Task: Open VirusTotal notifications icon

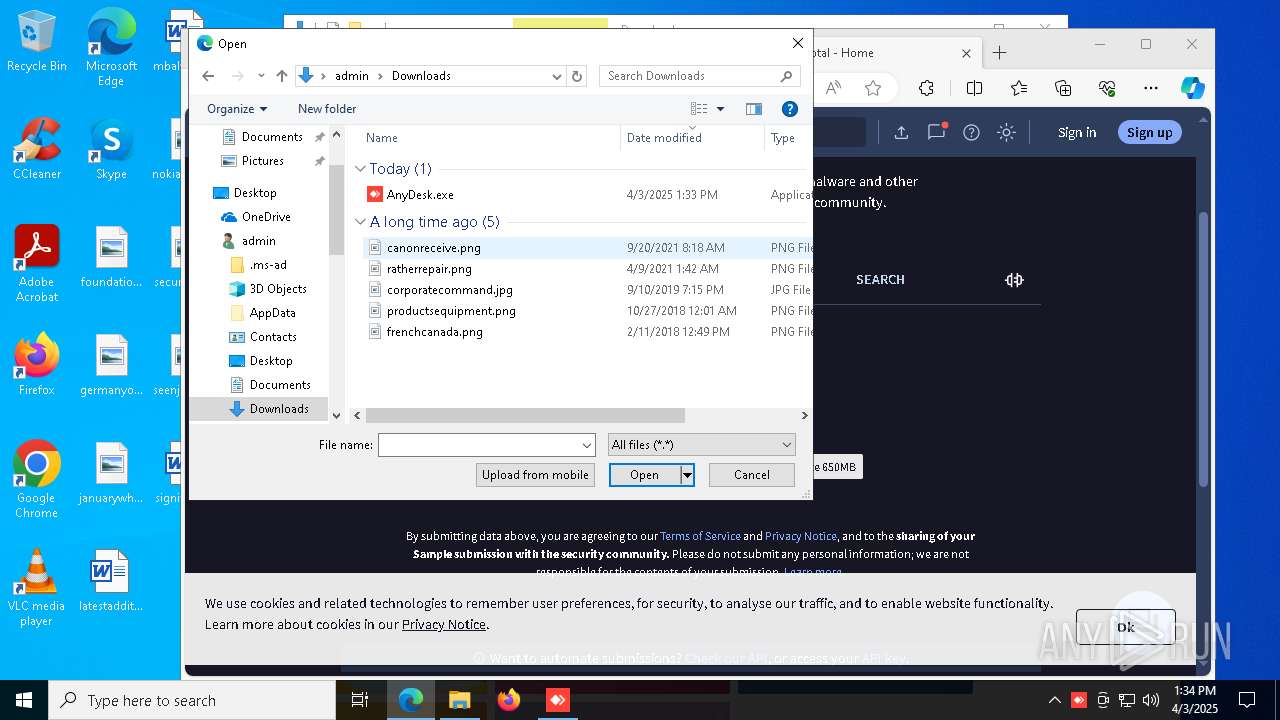Action: (x=937, y=132)
